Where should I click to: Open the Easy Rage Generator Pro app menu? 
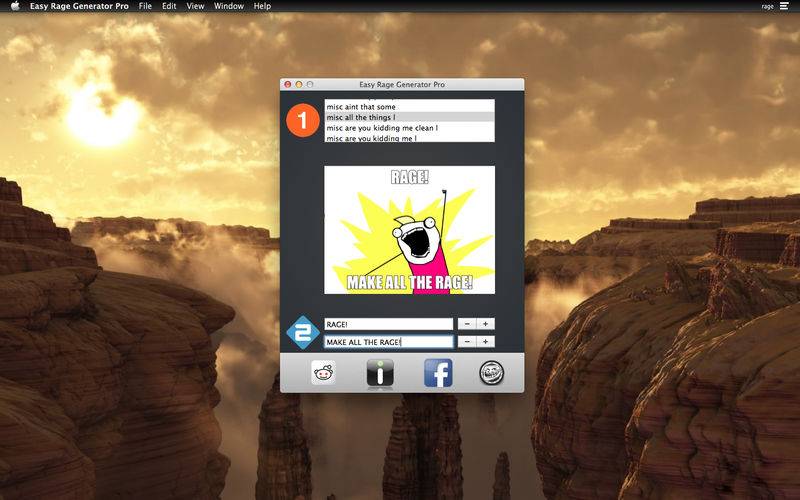[x=79, y=6]
